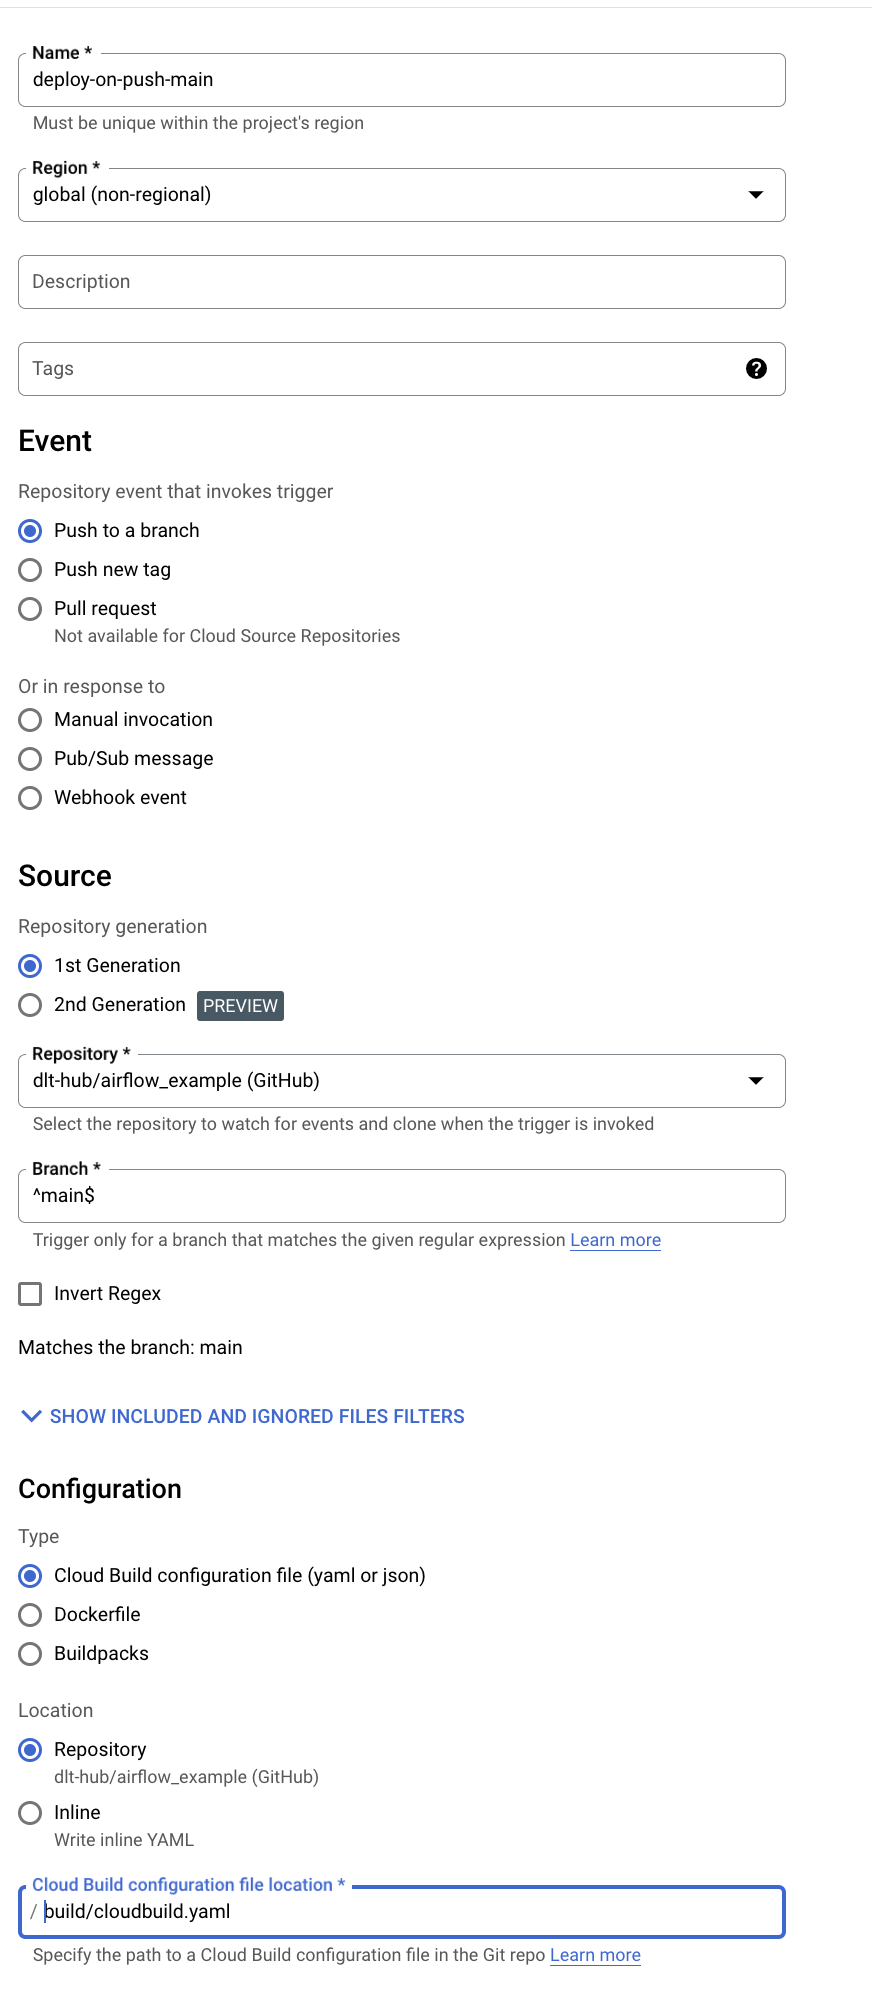Viewport: 872px width, 2000px height.
Task: Choose the Pub/Sub message option
Action: (x=31, y=759)
